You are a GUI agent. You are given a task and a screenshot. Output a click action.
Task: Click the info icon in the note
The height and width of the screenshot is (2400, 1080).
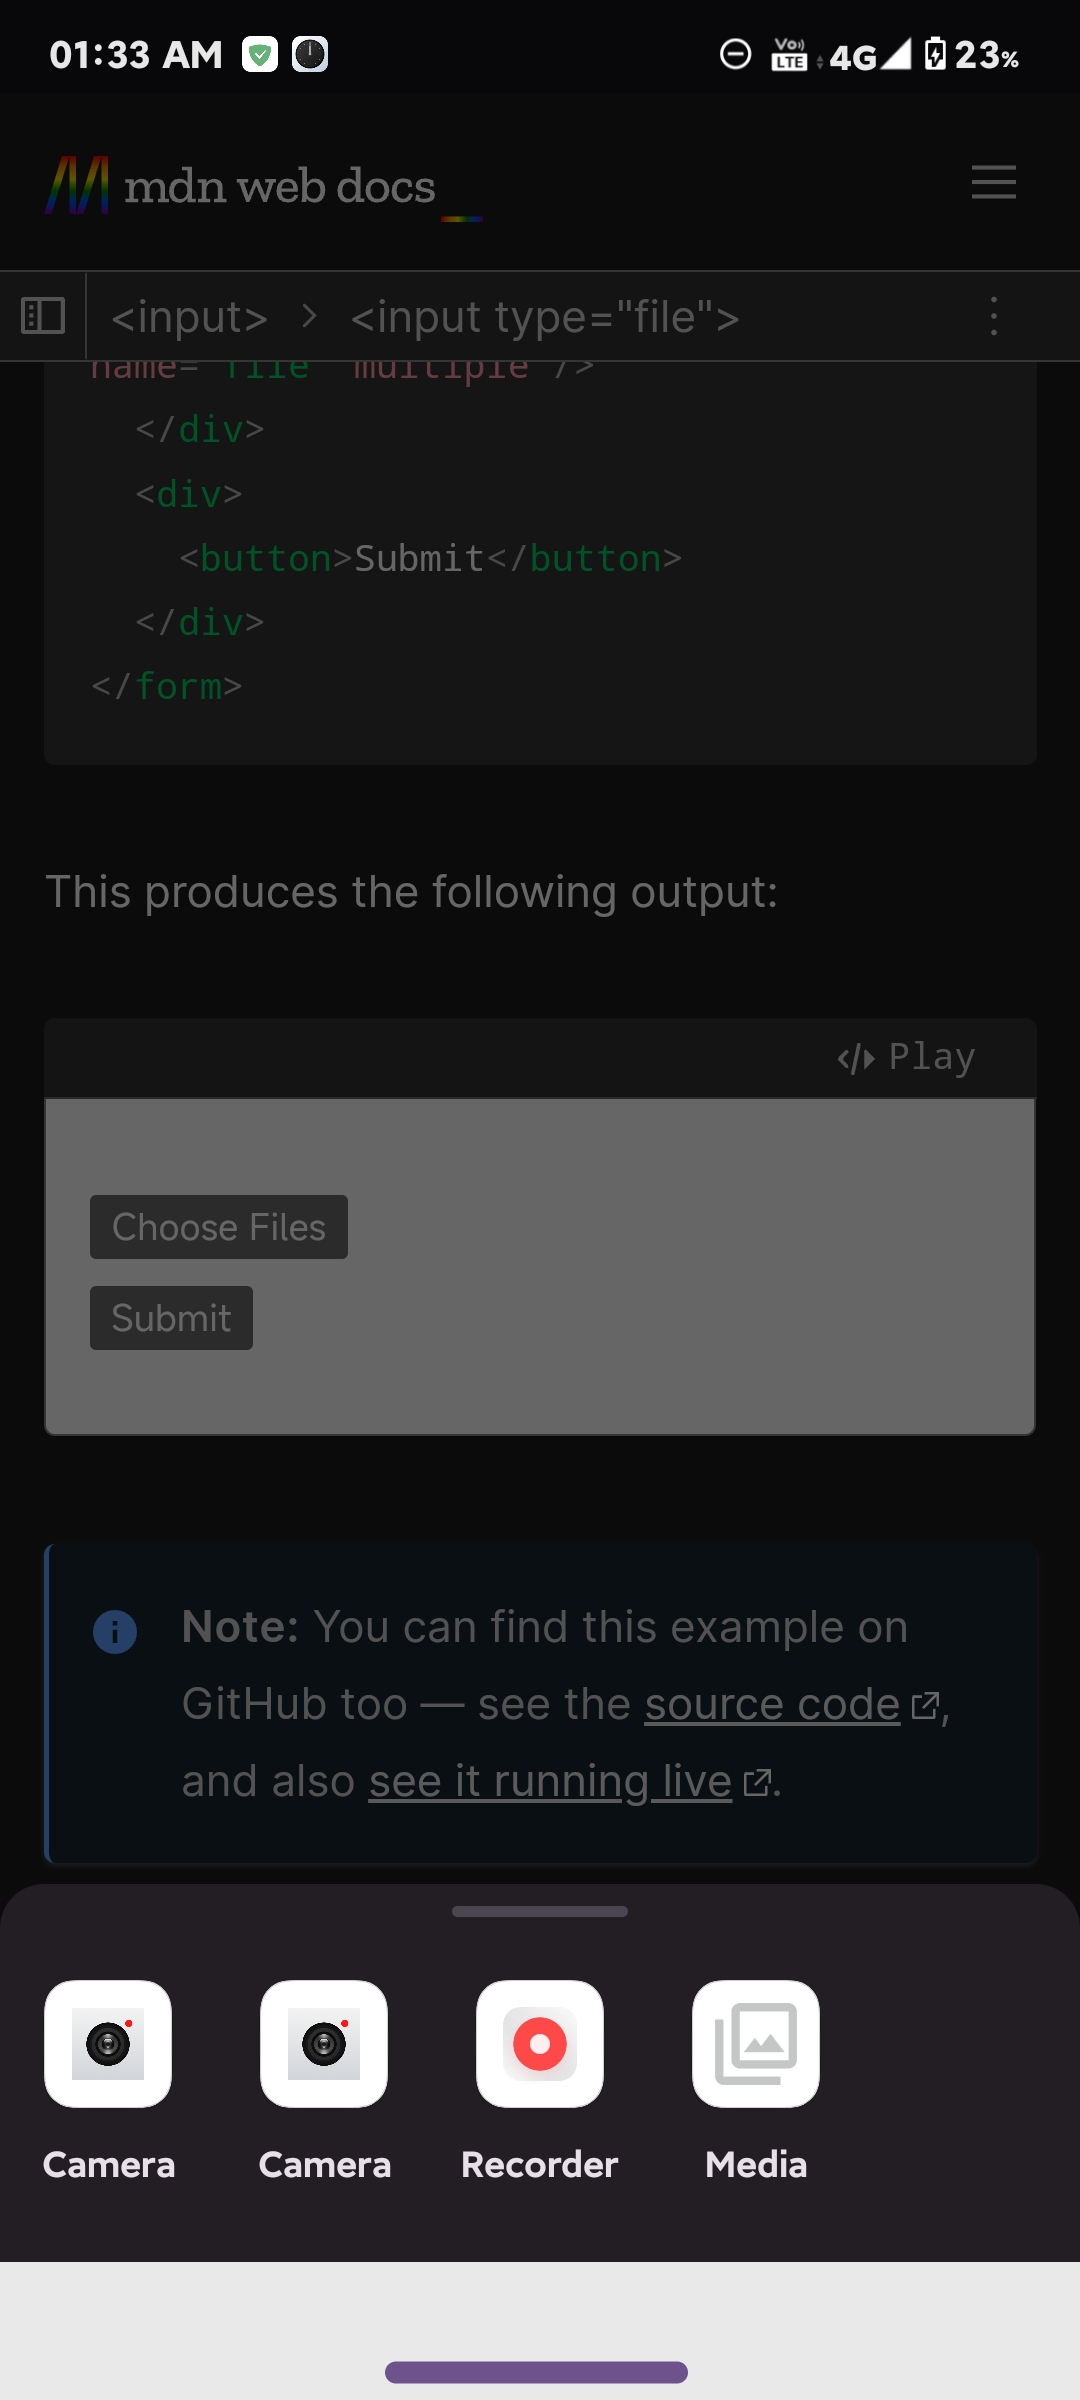115,1632
